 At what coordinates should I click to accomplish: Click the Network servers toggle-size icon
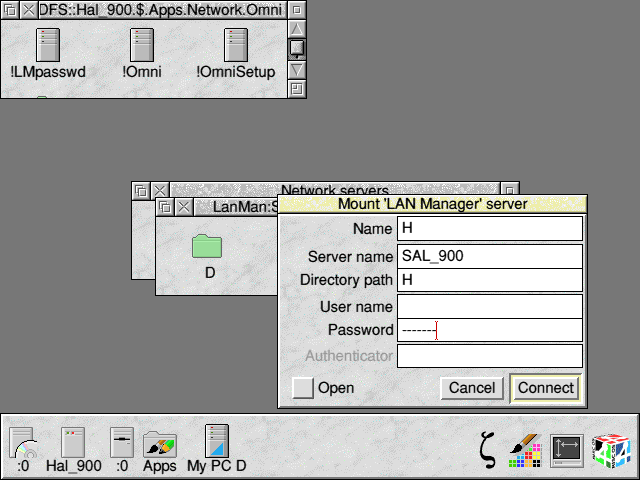[x=510, y=189]
